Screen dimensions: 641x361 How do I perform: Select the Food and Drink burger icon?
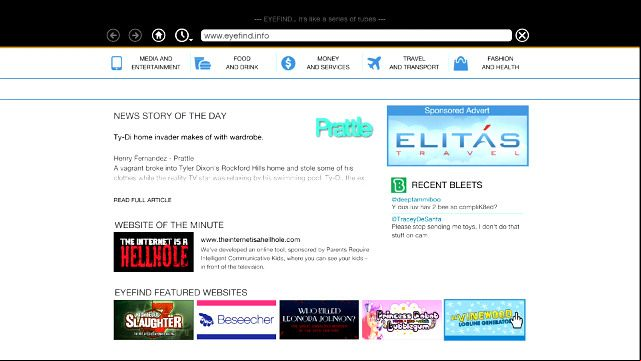[x=202, y=63]
